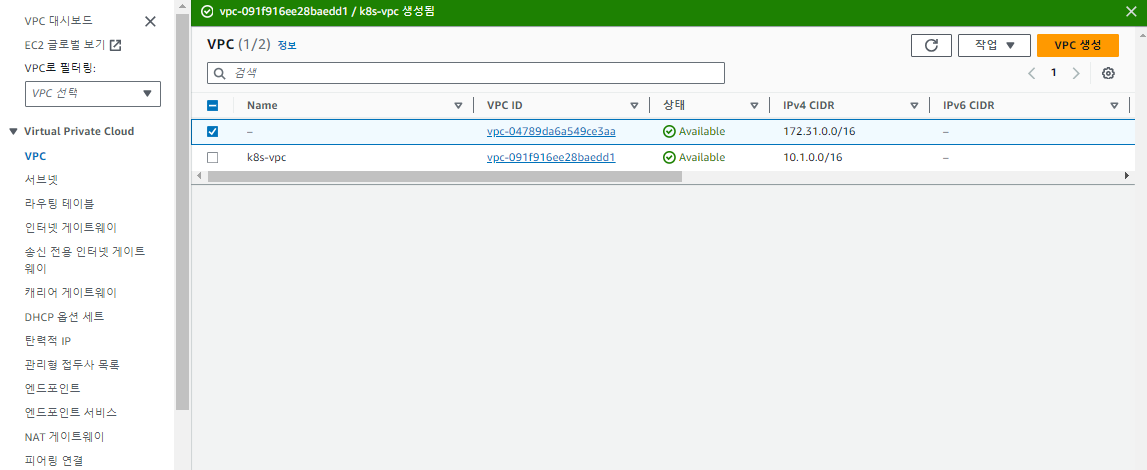Open DHCP 옵션 세트 in sidebar

64,317
